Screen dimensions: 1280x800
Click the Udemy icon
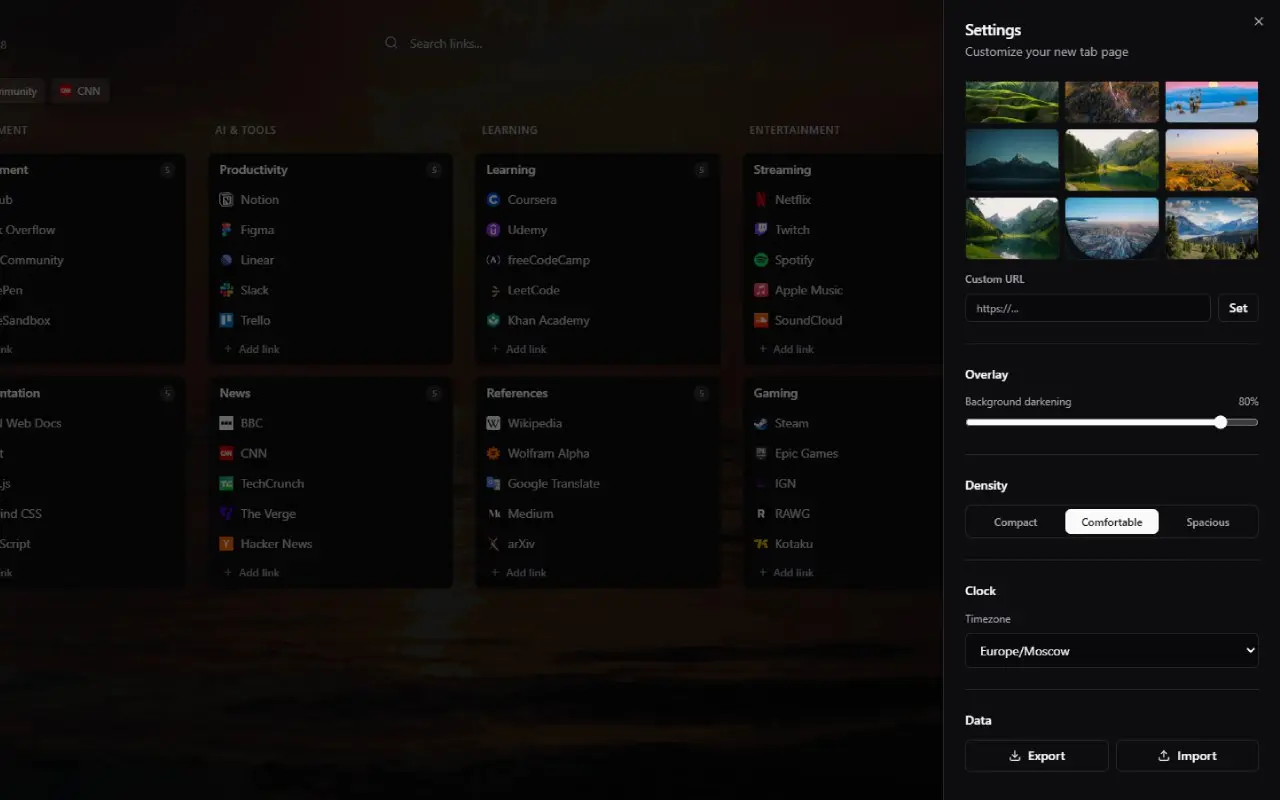[493, 230]
